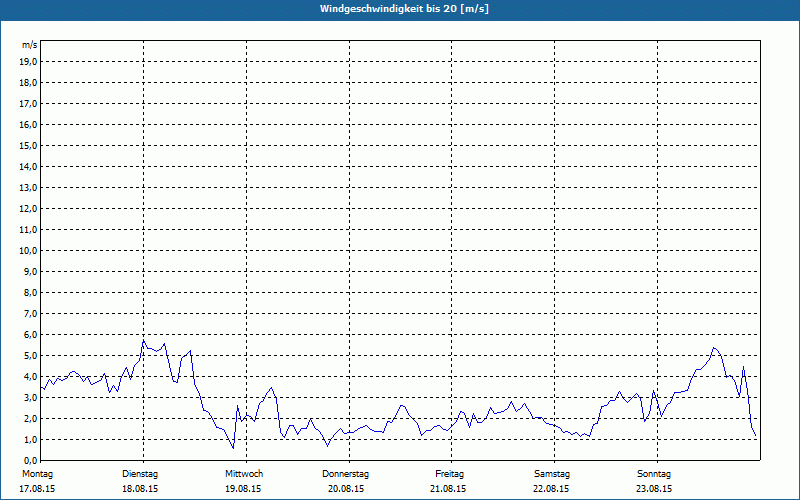Click the 15,0 y-axis label
800x500 pixels.
coord(29,145)
